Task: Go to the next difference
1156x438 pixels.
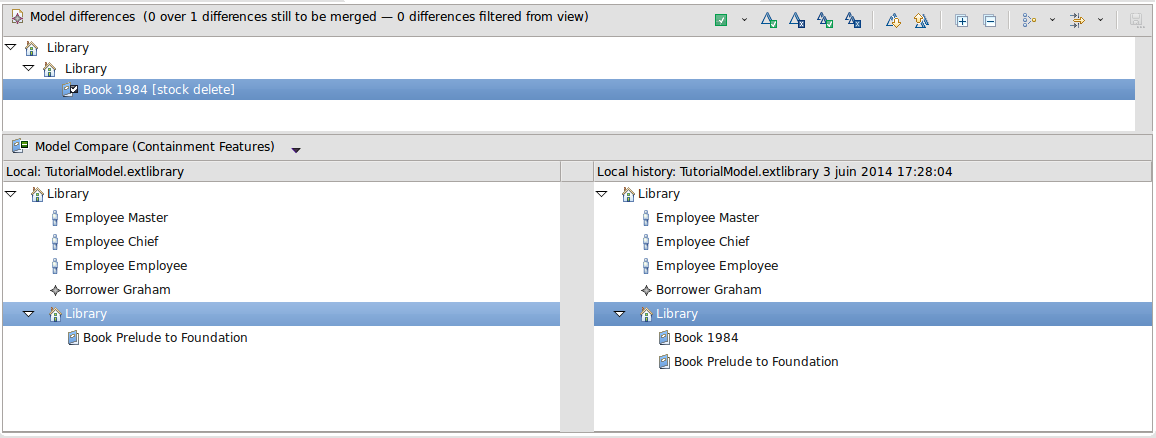Action: coord(893,20)
